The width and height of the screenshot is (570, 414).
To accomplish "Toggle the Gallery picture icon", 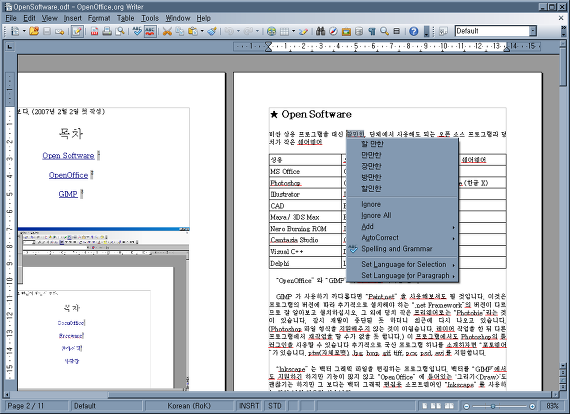I will [346, 32].
